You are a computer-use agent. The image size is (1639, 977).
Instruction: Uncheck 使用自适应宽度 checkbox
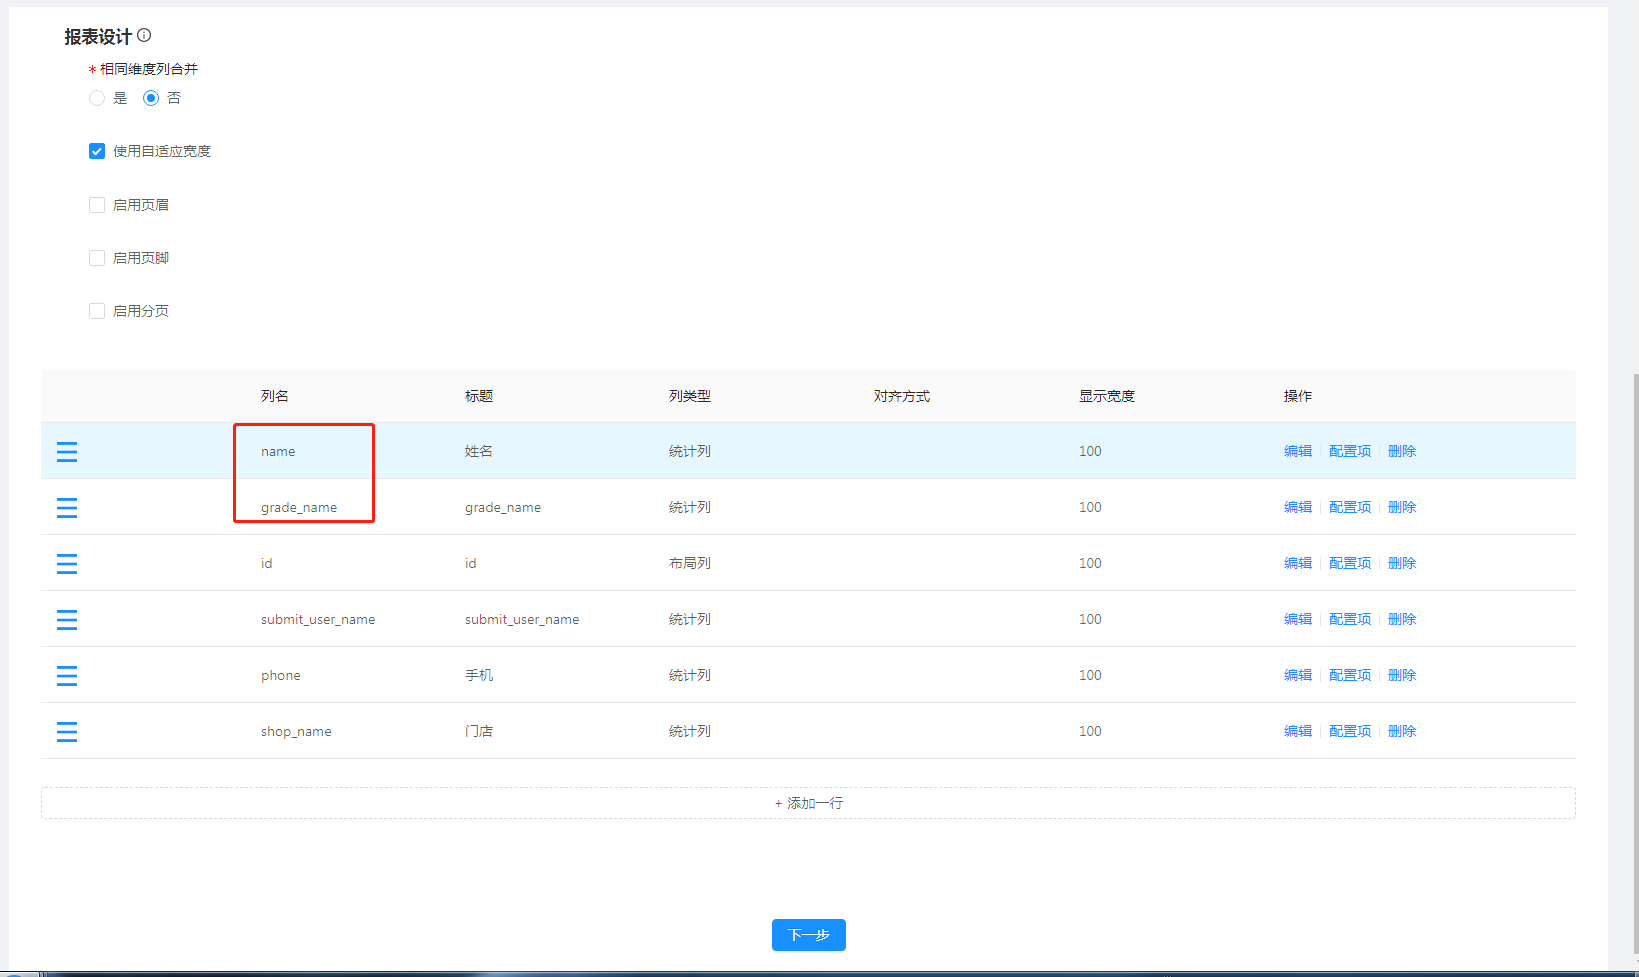click(x=97, y=151)
